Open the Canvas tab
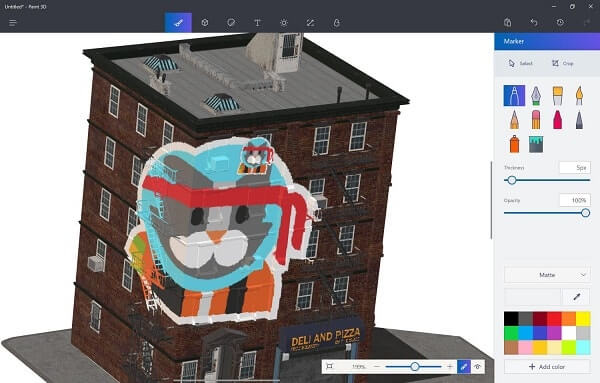This screenshot has width=600, height=383. pos(310,23)
